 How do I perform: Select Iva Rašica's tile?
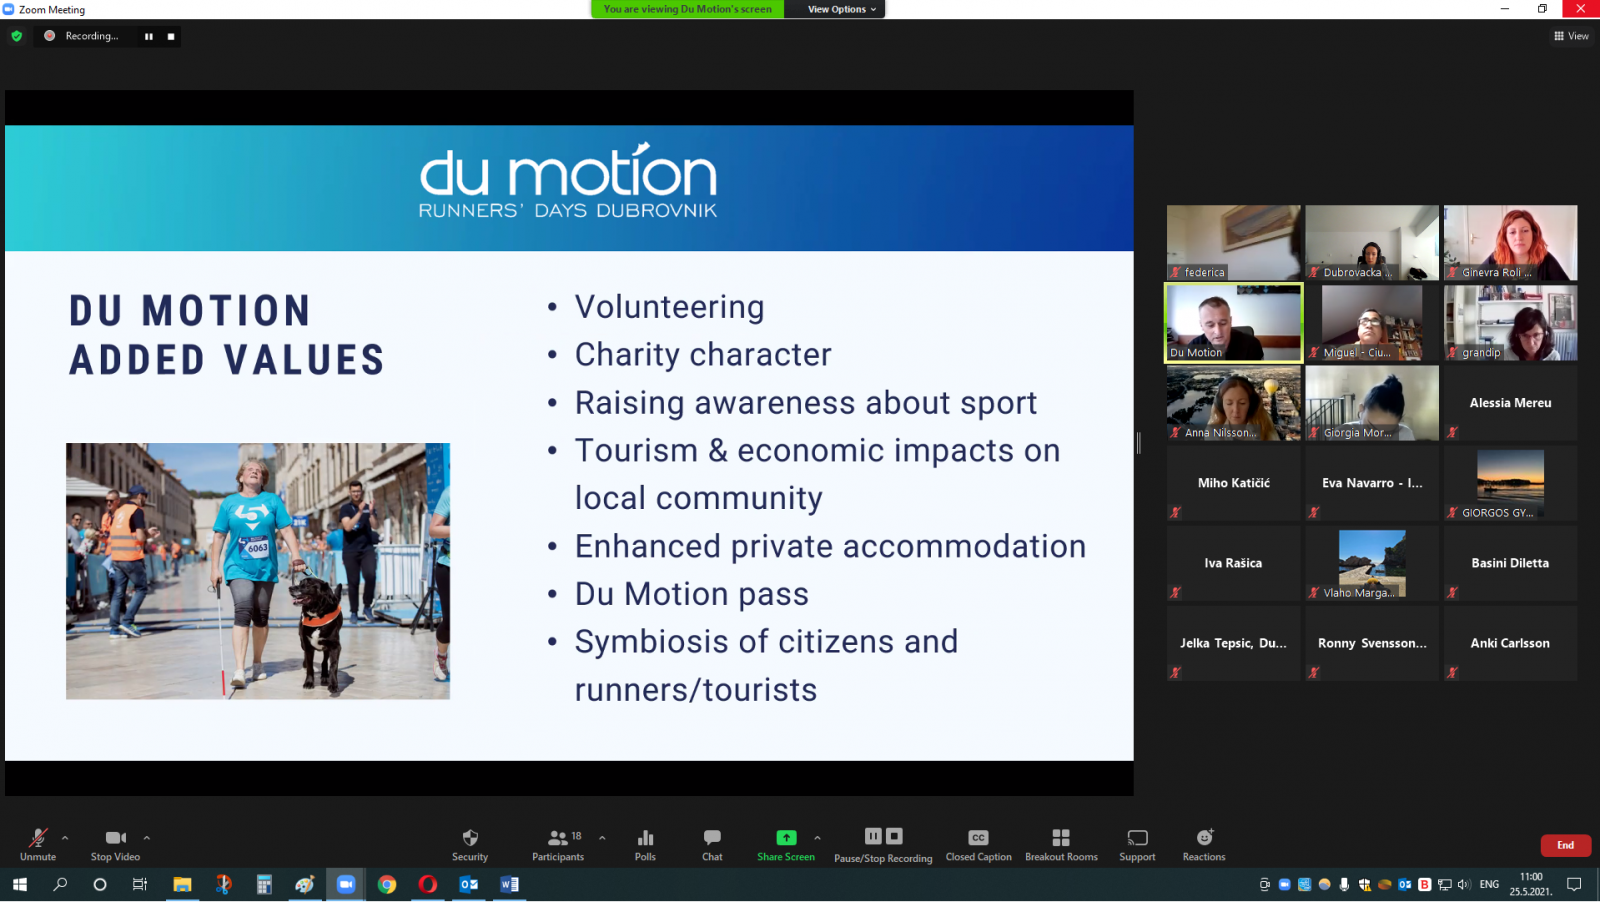[1234, 563]
